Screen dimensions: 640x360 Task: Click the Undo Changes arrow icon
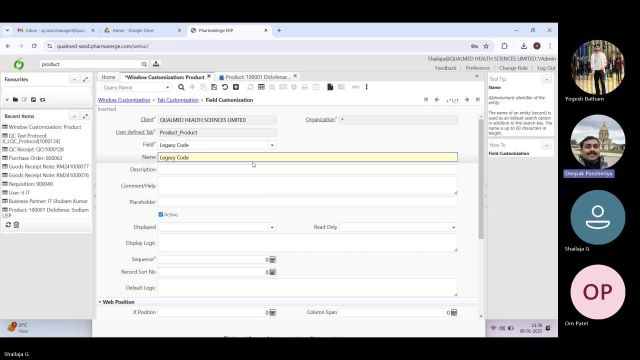point(225,87)
